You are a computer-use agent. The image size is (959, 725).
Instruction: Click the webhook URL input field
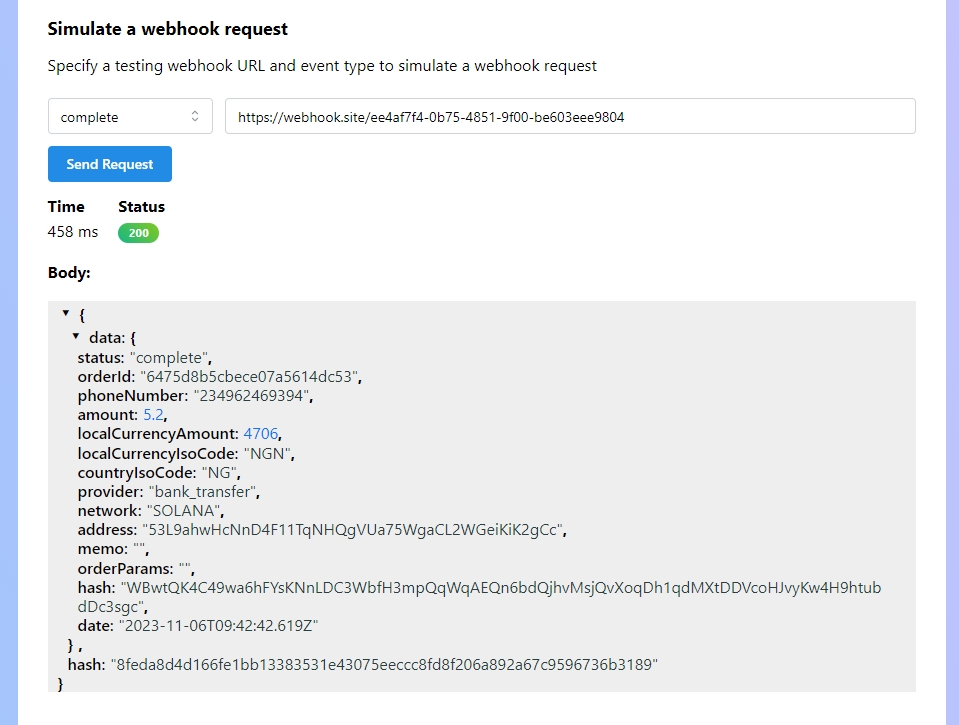coord(569,117)
